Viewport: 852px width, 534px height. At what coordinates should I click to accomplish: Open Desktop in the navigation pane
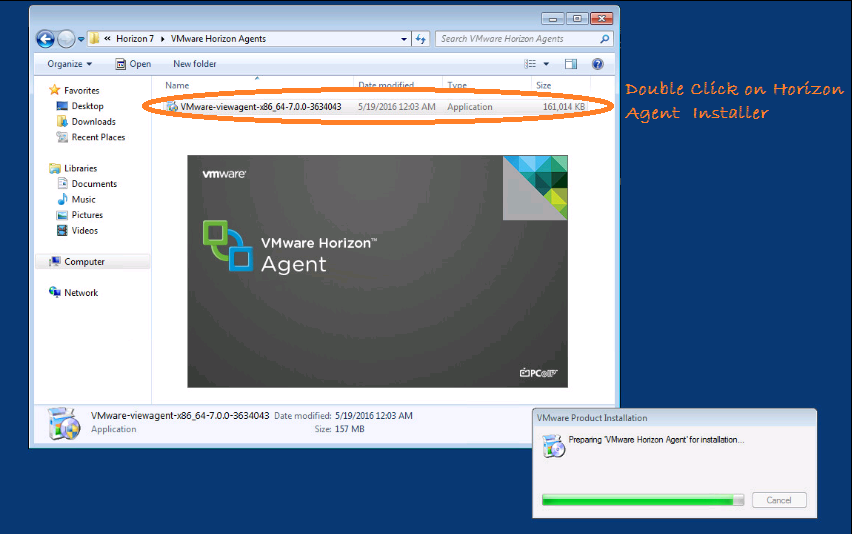(87, 106)
